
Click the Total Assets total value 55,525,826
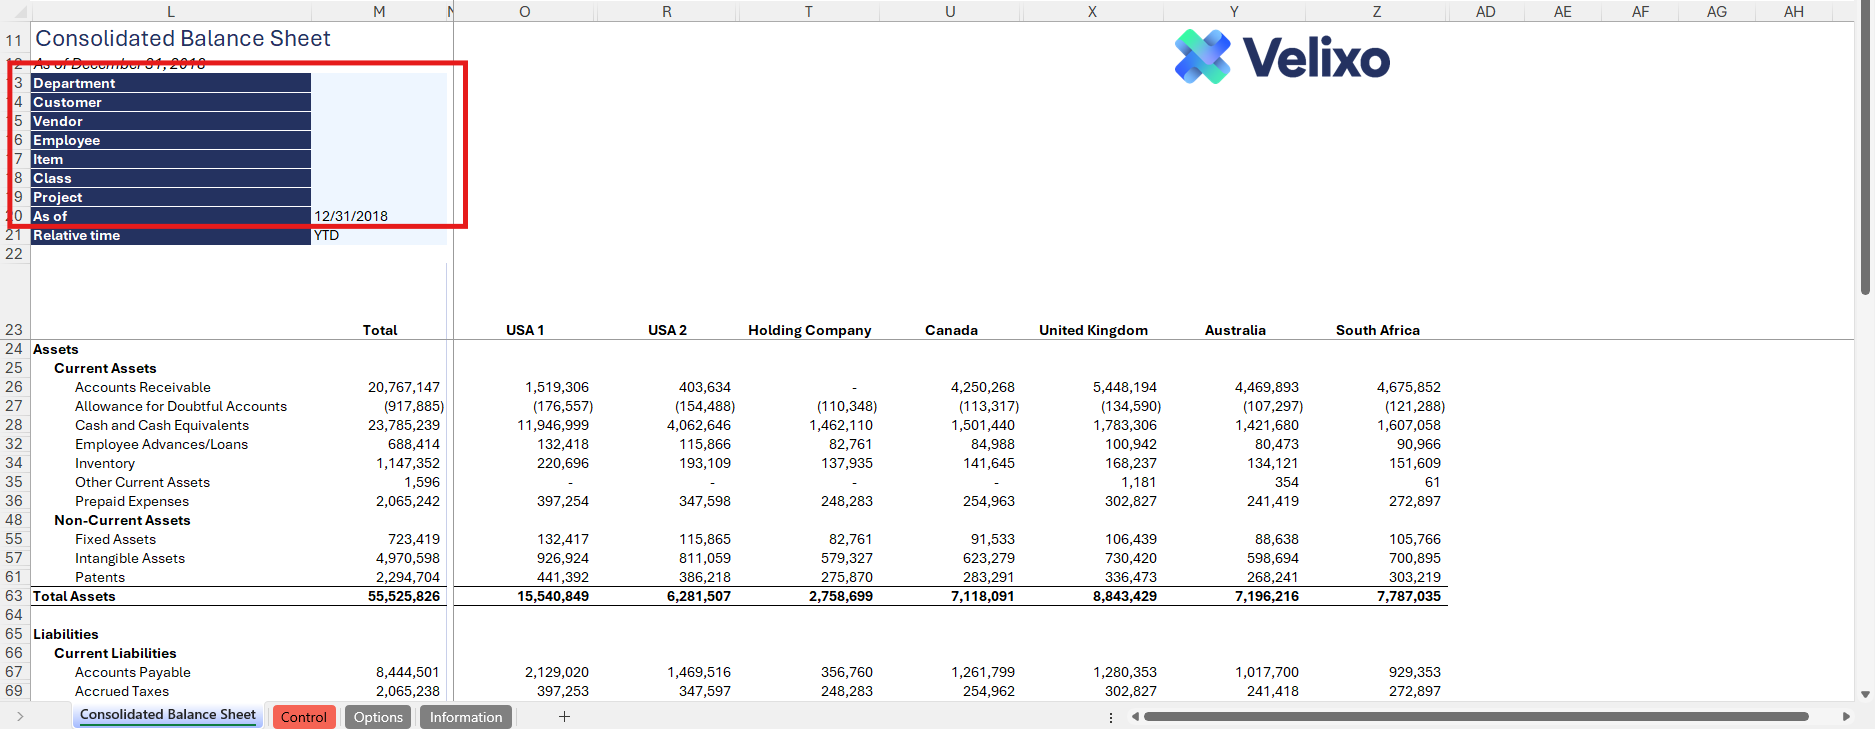point(404,596)
